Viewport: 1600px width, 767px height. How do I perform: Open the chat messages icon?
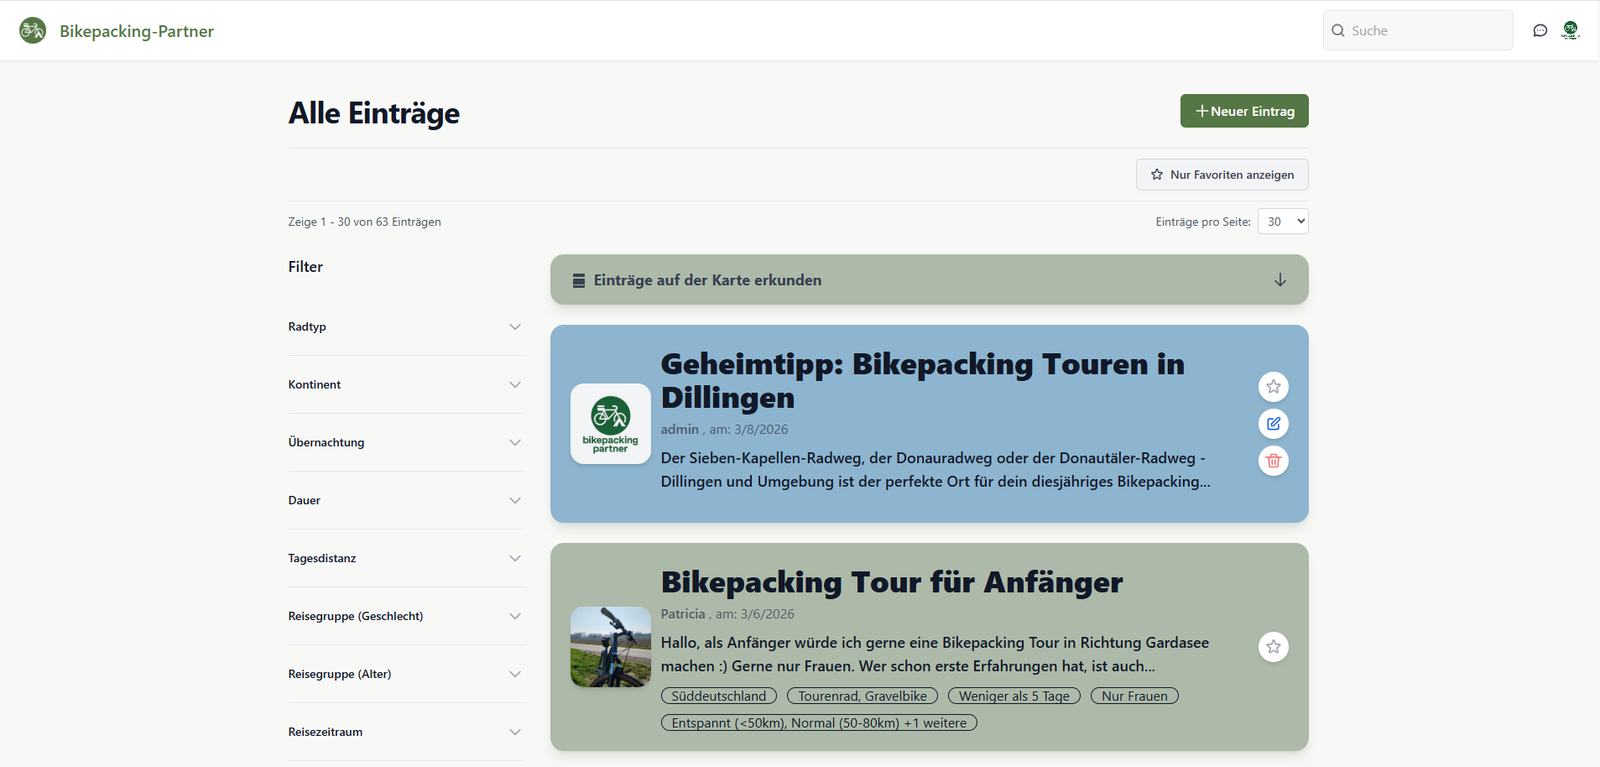pos(1540,31)
